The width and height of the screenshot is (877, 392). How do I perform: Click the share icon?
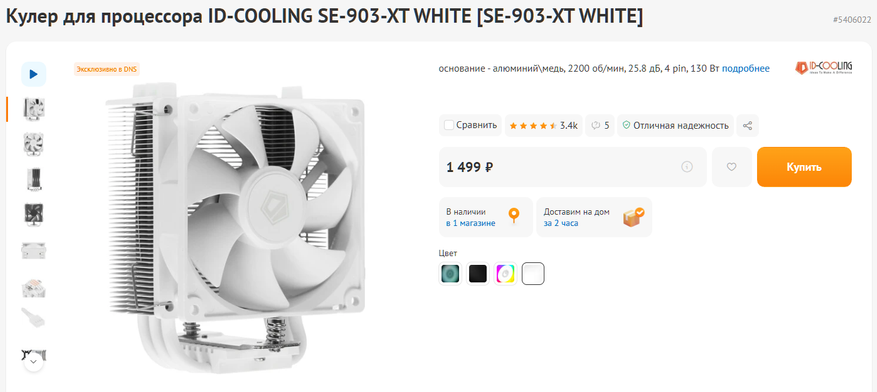747,125
